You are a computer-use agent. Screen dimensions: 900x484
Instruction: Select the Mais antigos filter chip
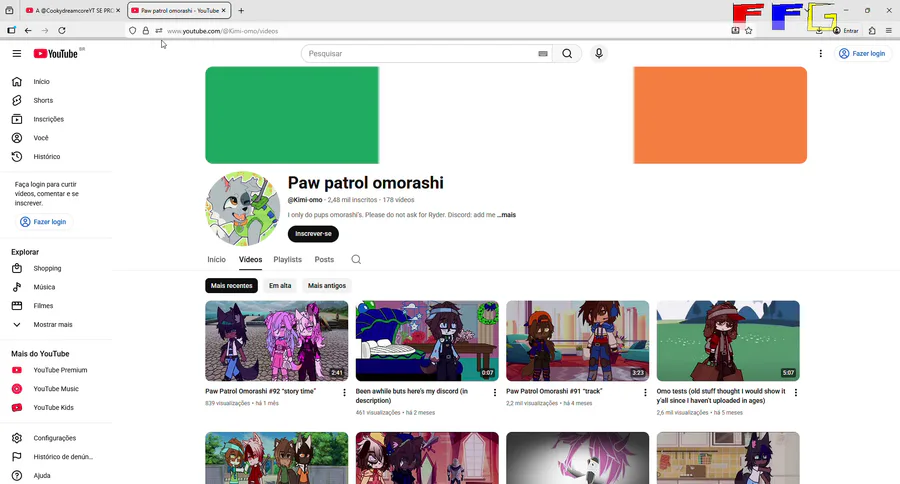click(x=327, y=285)
